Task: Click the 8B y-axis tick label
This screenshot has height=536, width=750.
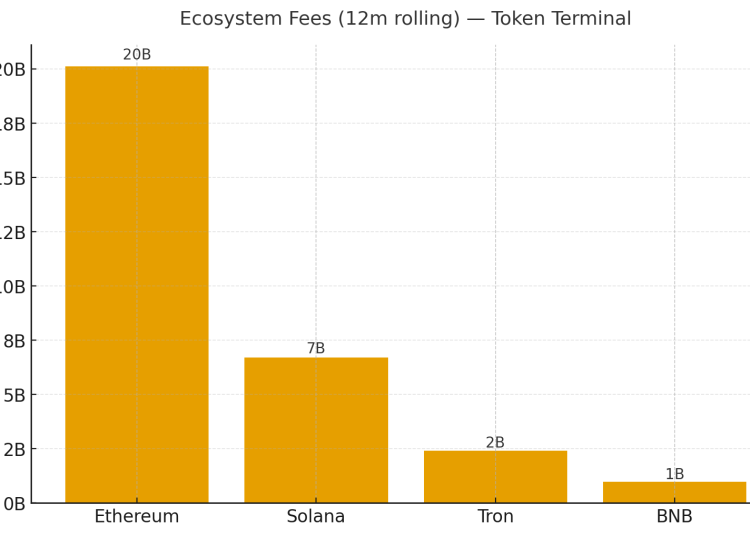Action: [x=14, y=341]
